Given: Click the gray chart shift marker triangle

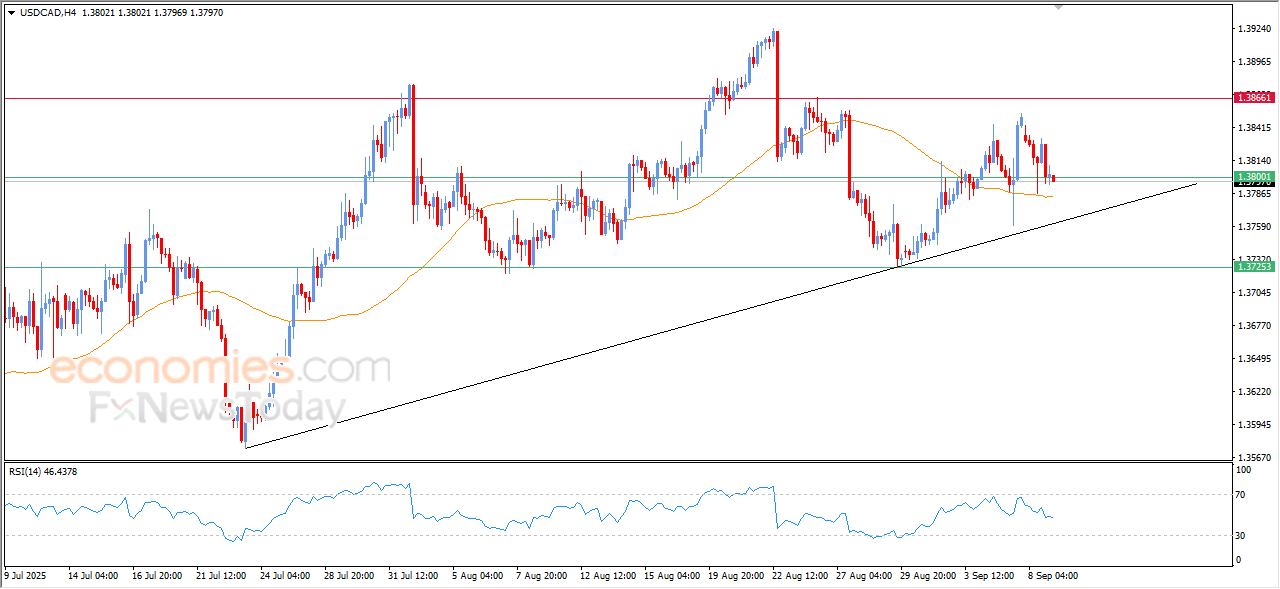Looking at the screenshot, I should [x=1059, y=7].
